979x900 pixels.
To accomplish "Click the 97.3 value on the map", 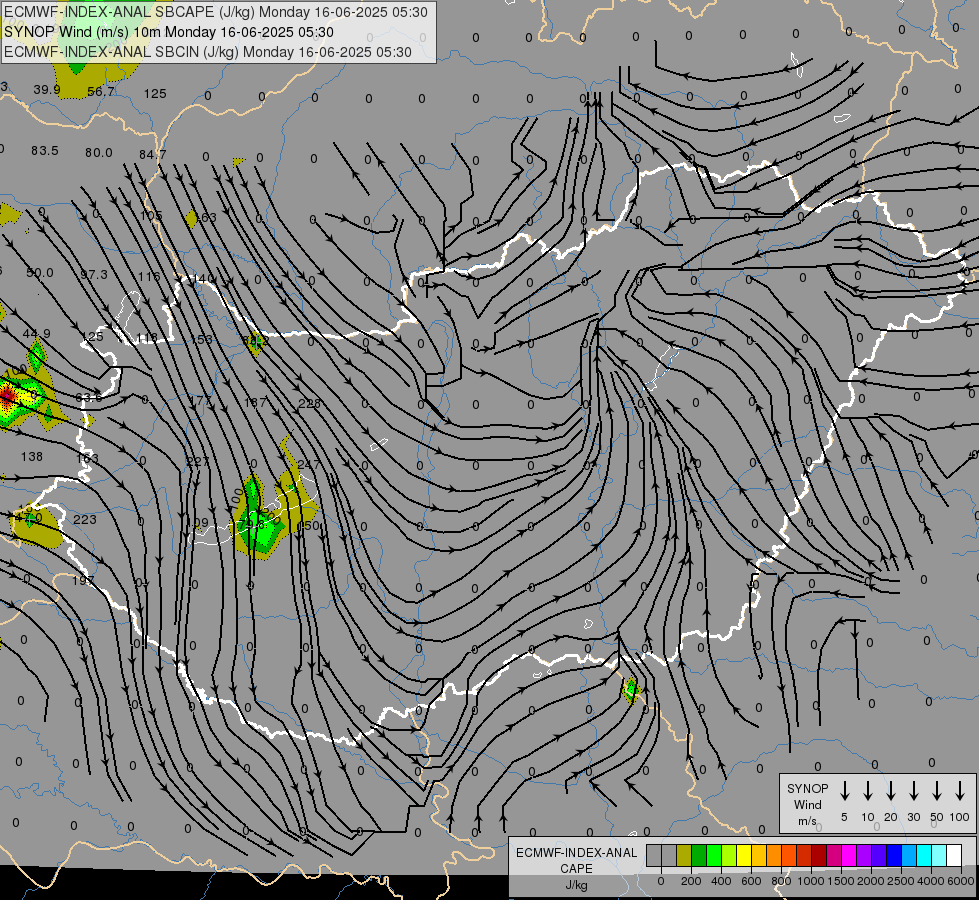I will (x=94, y=274).
